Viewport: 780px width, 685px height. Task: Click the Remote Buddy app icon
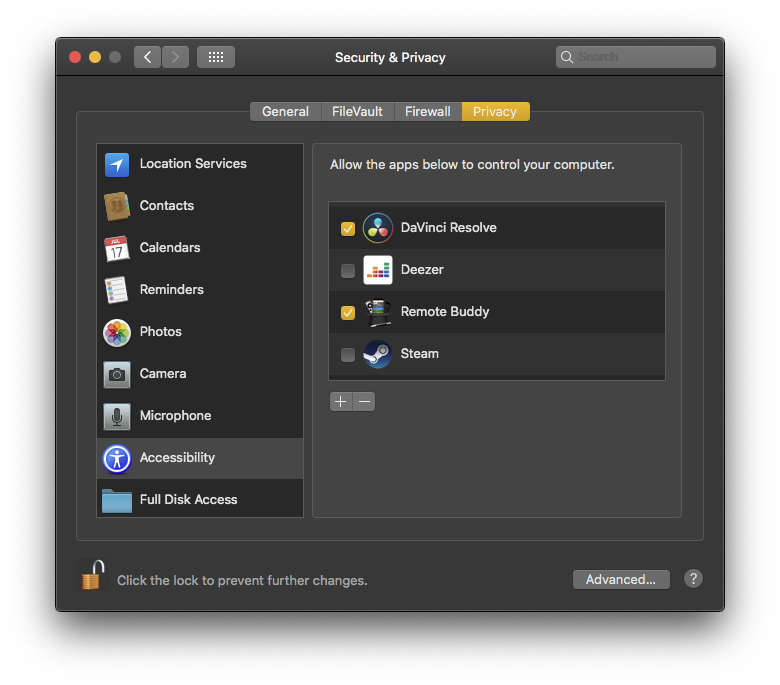378,312
